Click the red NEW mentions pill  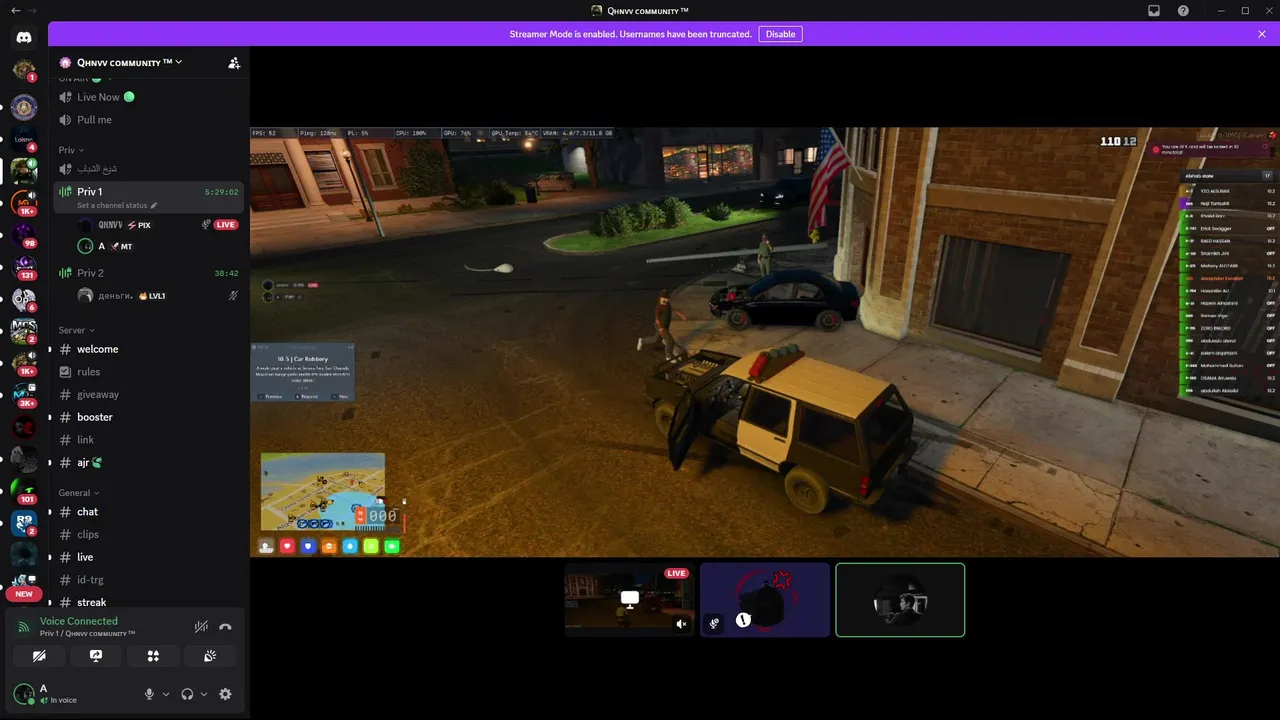(24, 594)
